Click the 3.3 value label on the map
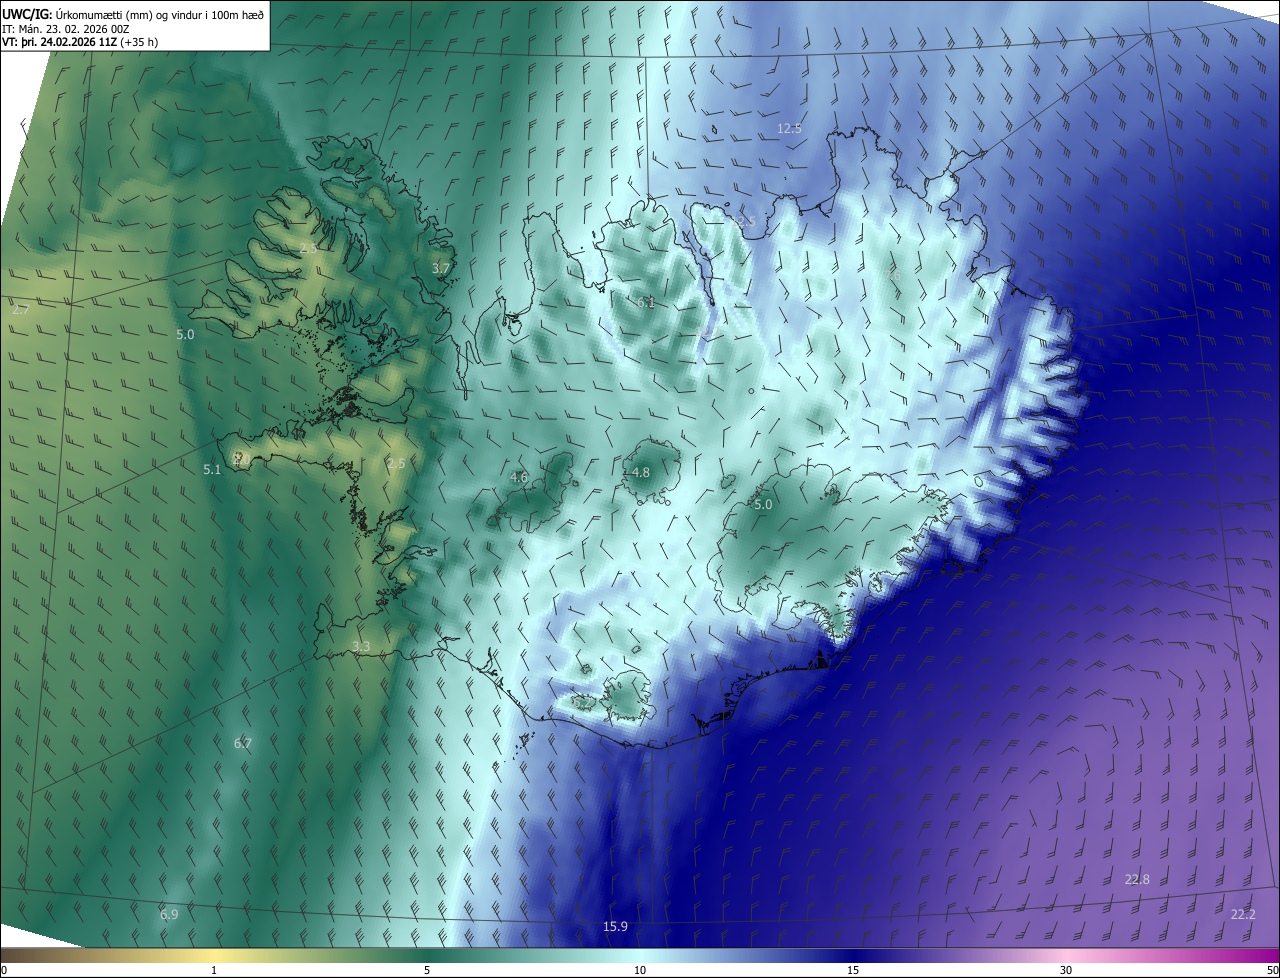This screenshot has height=978, width=1280. (x=361, y=647)
